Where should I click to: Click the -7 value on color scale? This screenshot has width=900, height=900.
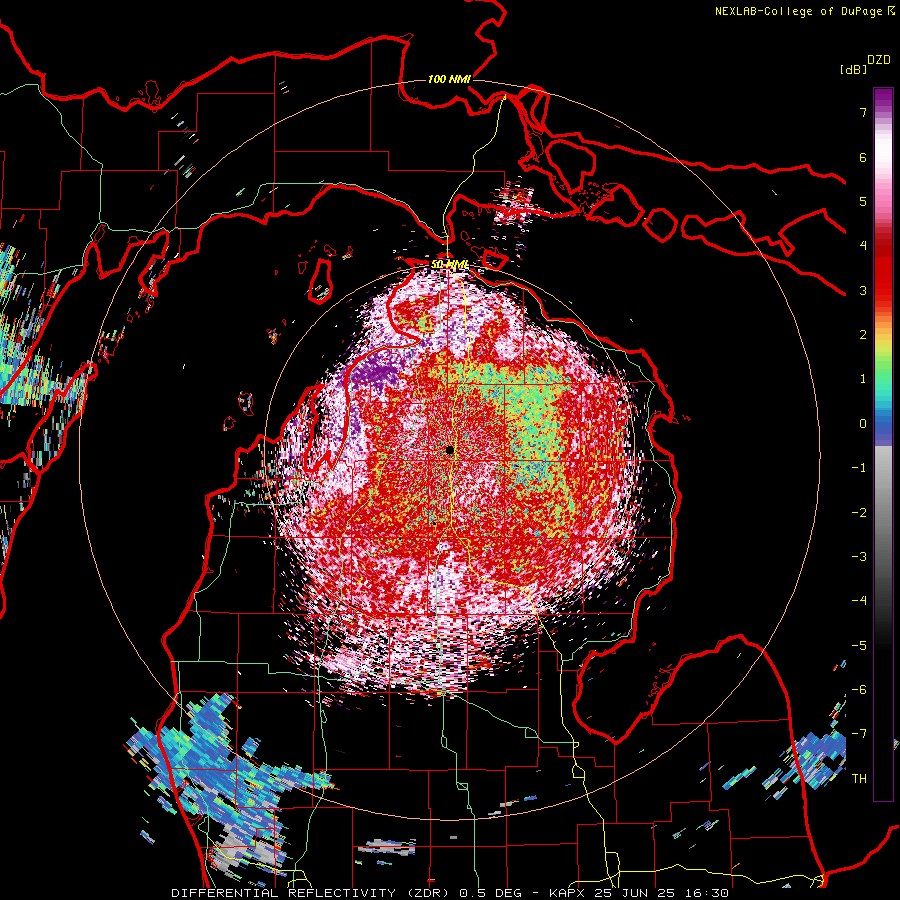859,734
